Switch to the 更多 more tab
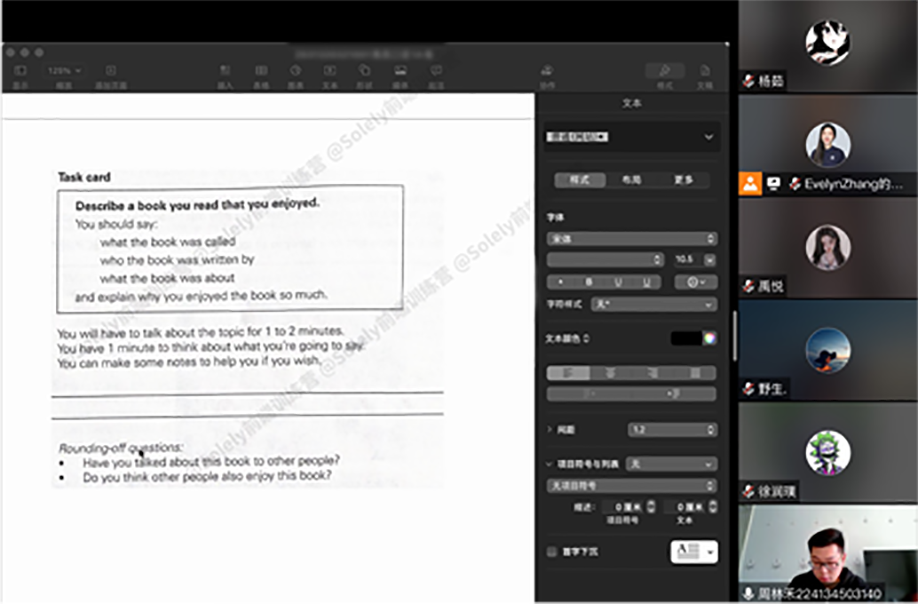This screenshot has height=604, width=918. [x=683, y=180]
